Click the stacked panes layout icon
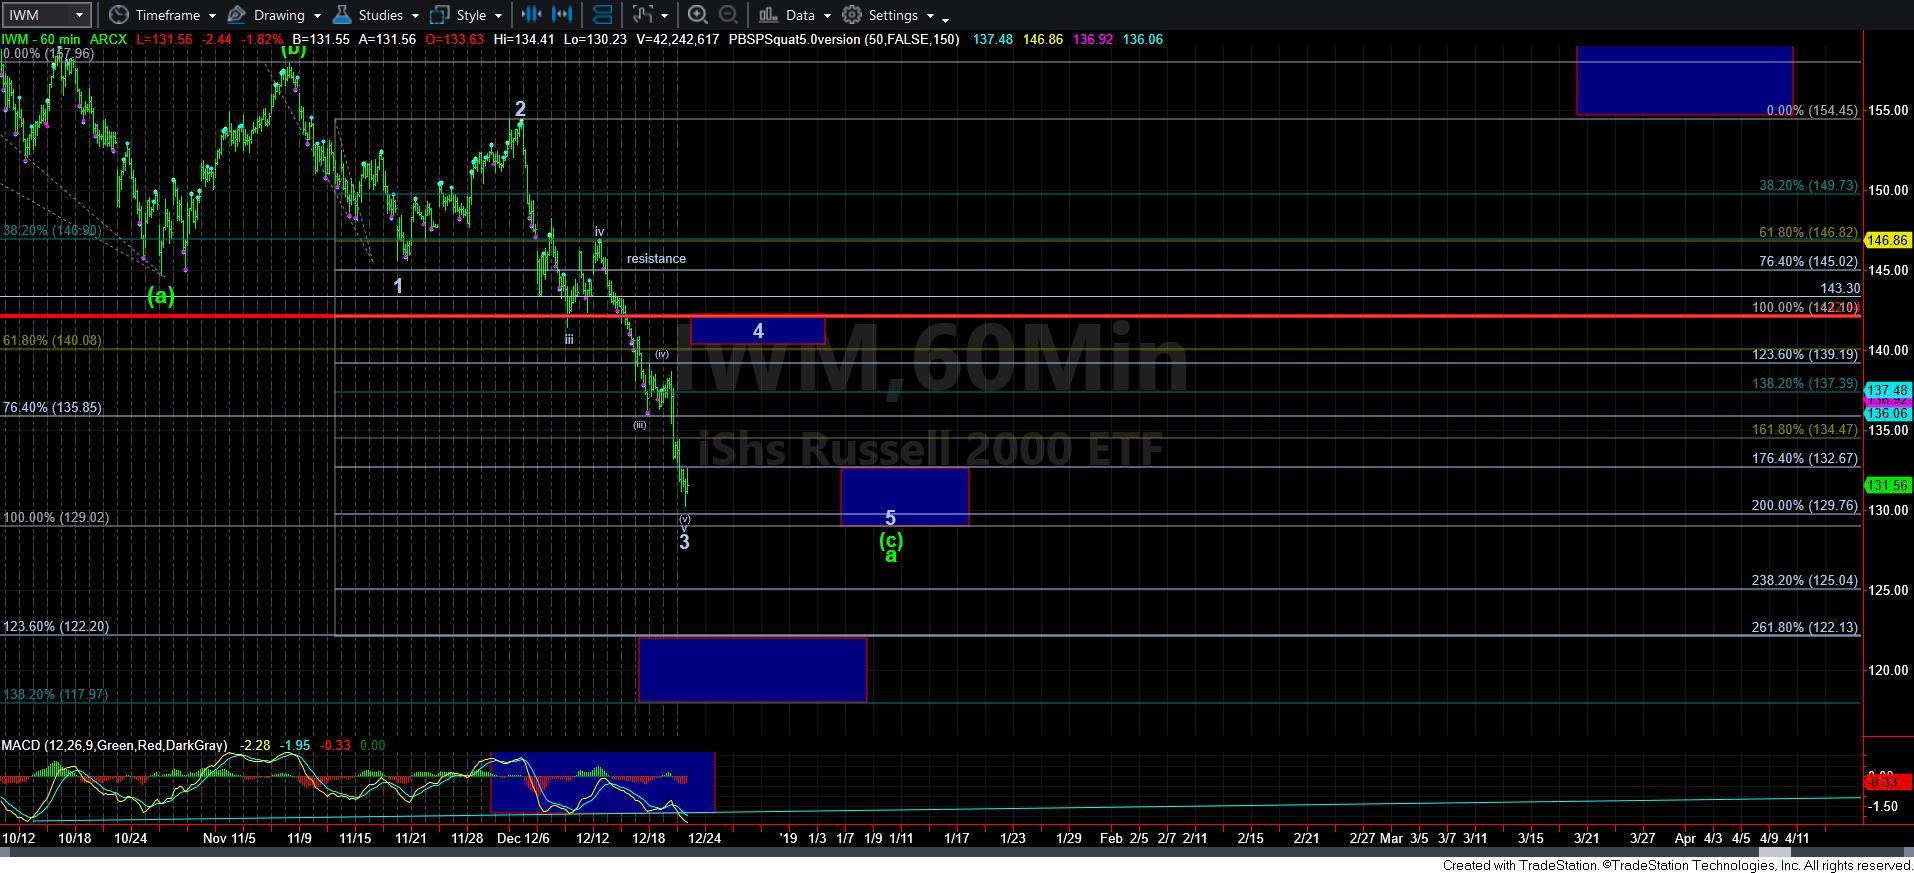1914x873 pixels. pos(602,14)
